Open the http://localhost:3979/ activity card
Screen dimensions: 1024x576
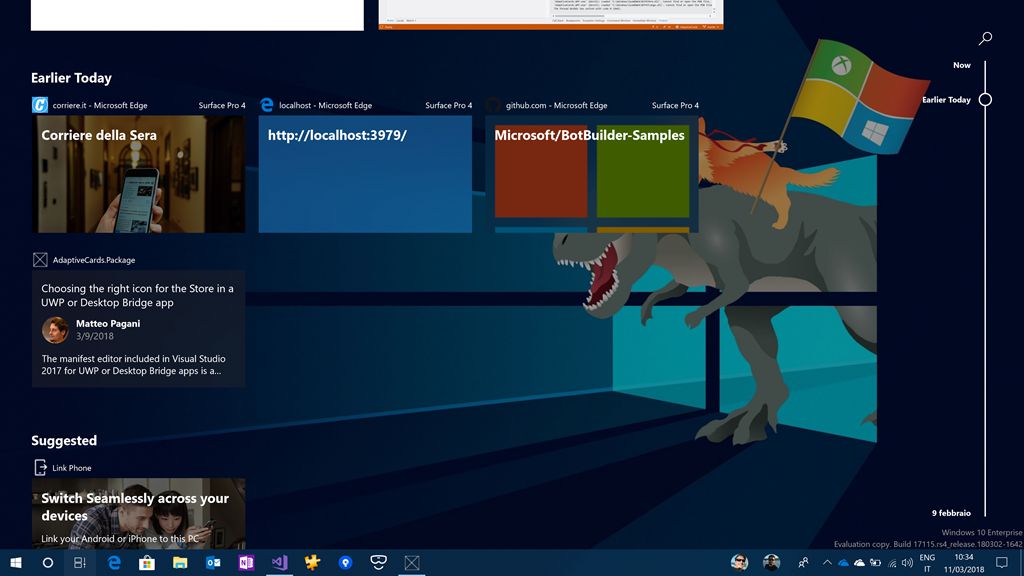(x=365, y=174)
